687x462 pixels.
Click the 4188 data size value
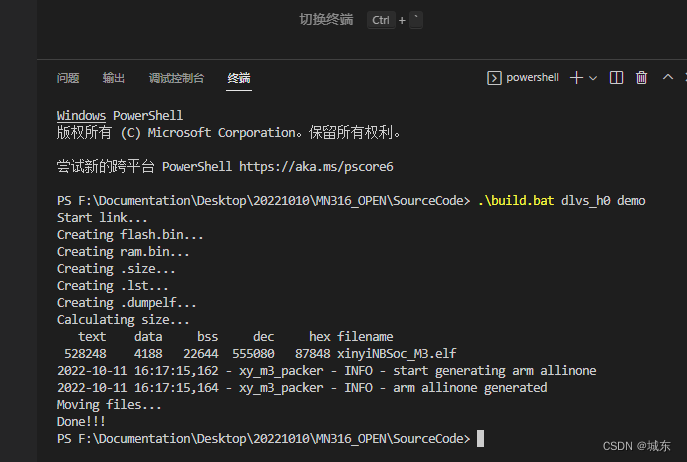[148, 354]
